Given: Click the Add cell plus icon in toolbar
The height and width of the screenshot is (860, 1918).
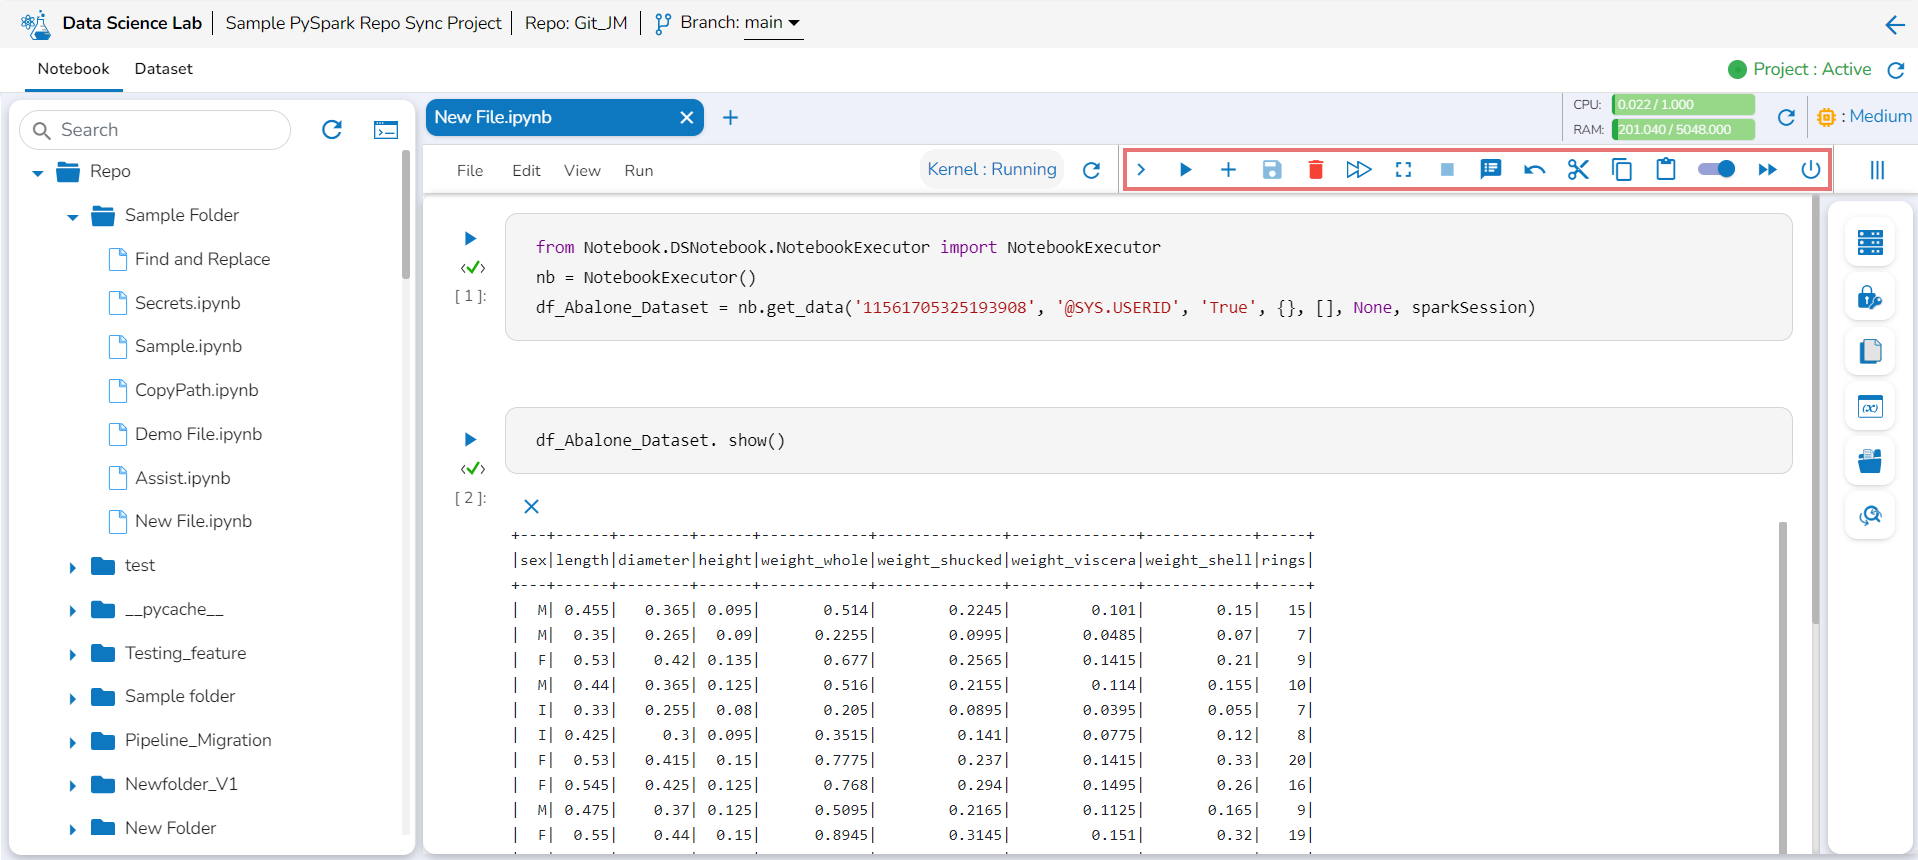Looking at the screenshot, I should 1228,170.
